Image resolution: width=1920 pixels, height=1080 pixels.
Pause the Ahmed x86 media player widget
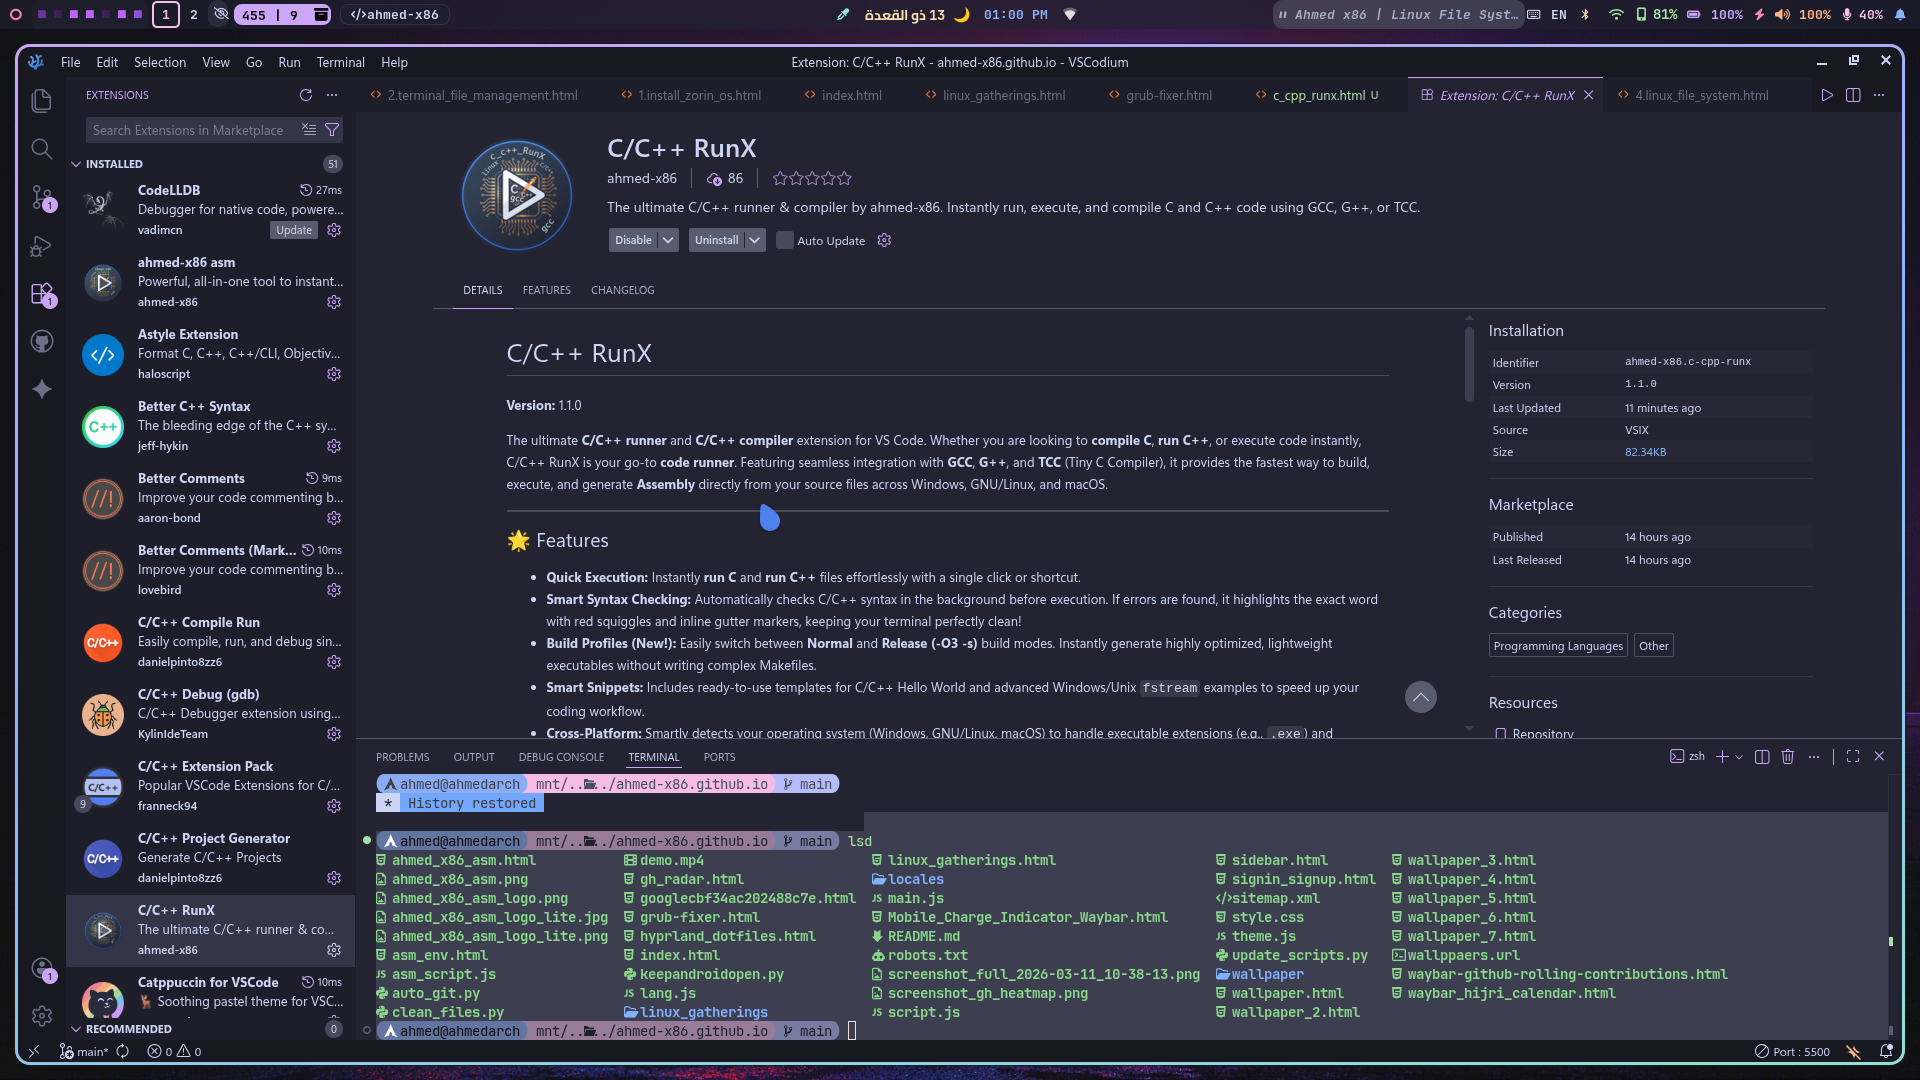tap(1282, 14)
